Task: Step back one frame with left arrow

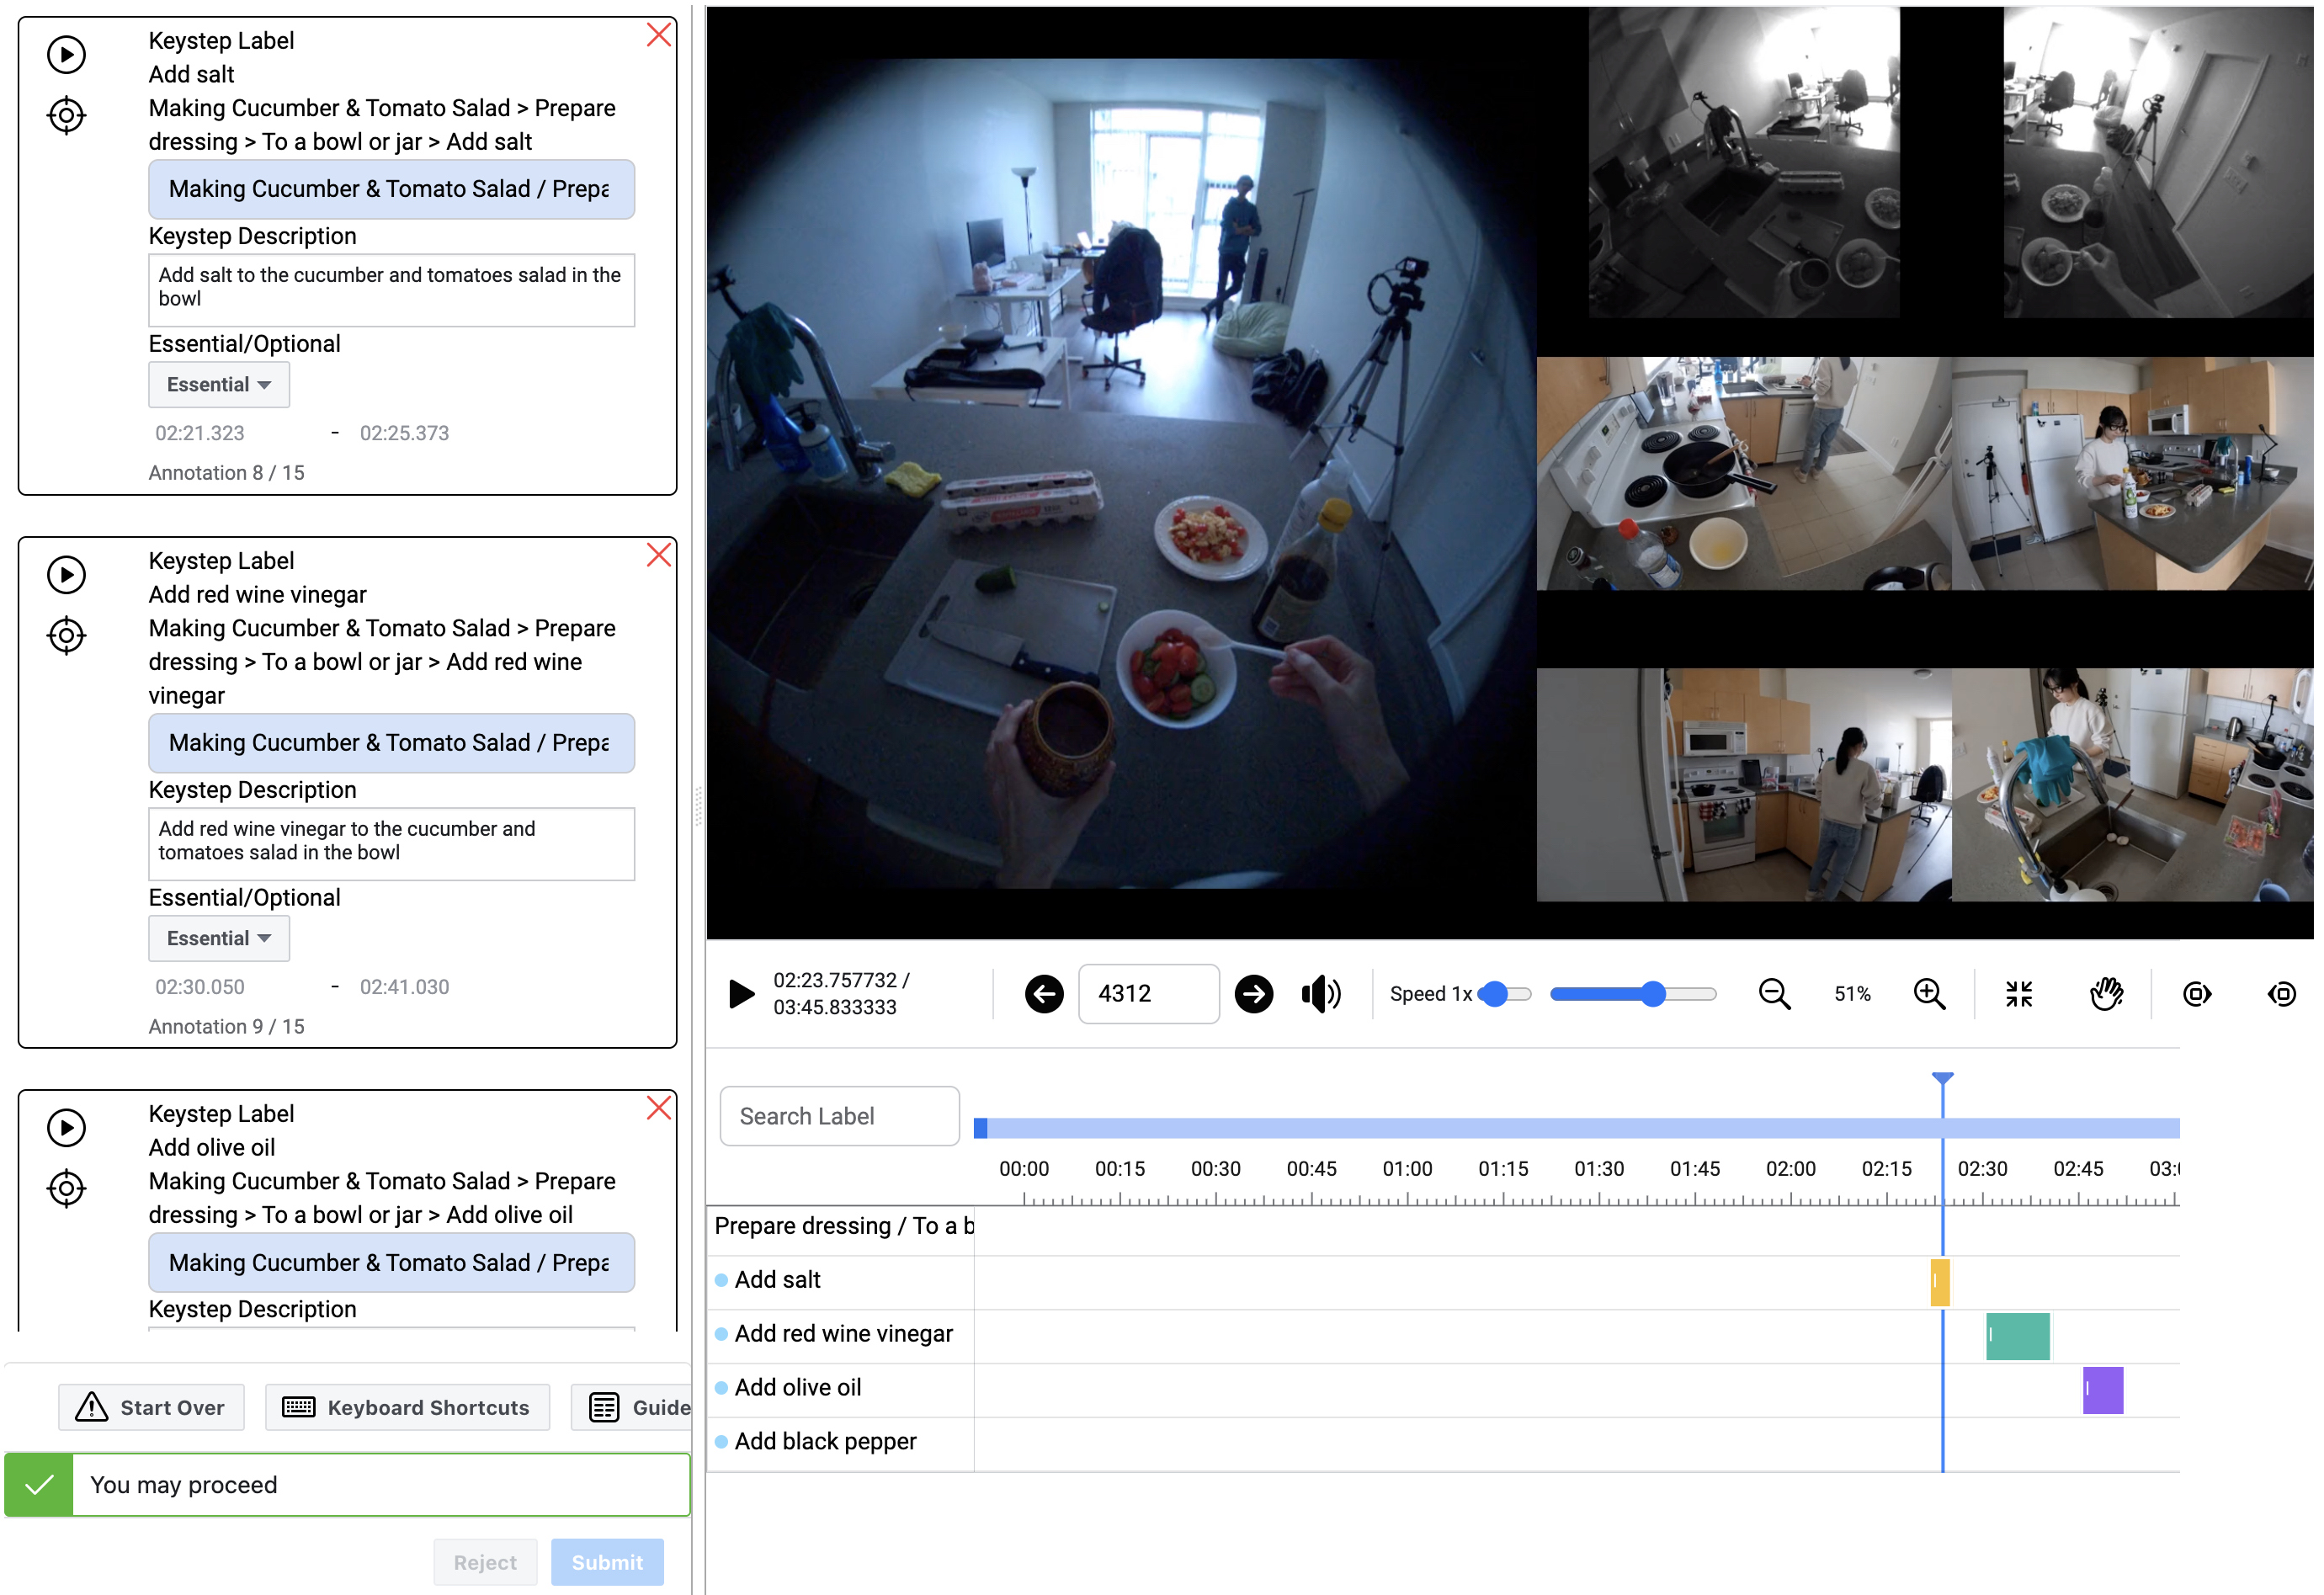Action: coord(1043,993)
